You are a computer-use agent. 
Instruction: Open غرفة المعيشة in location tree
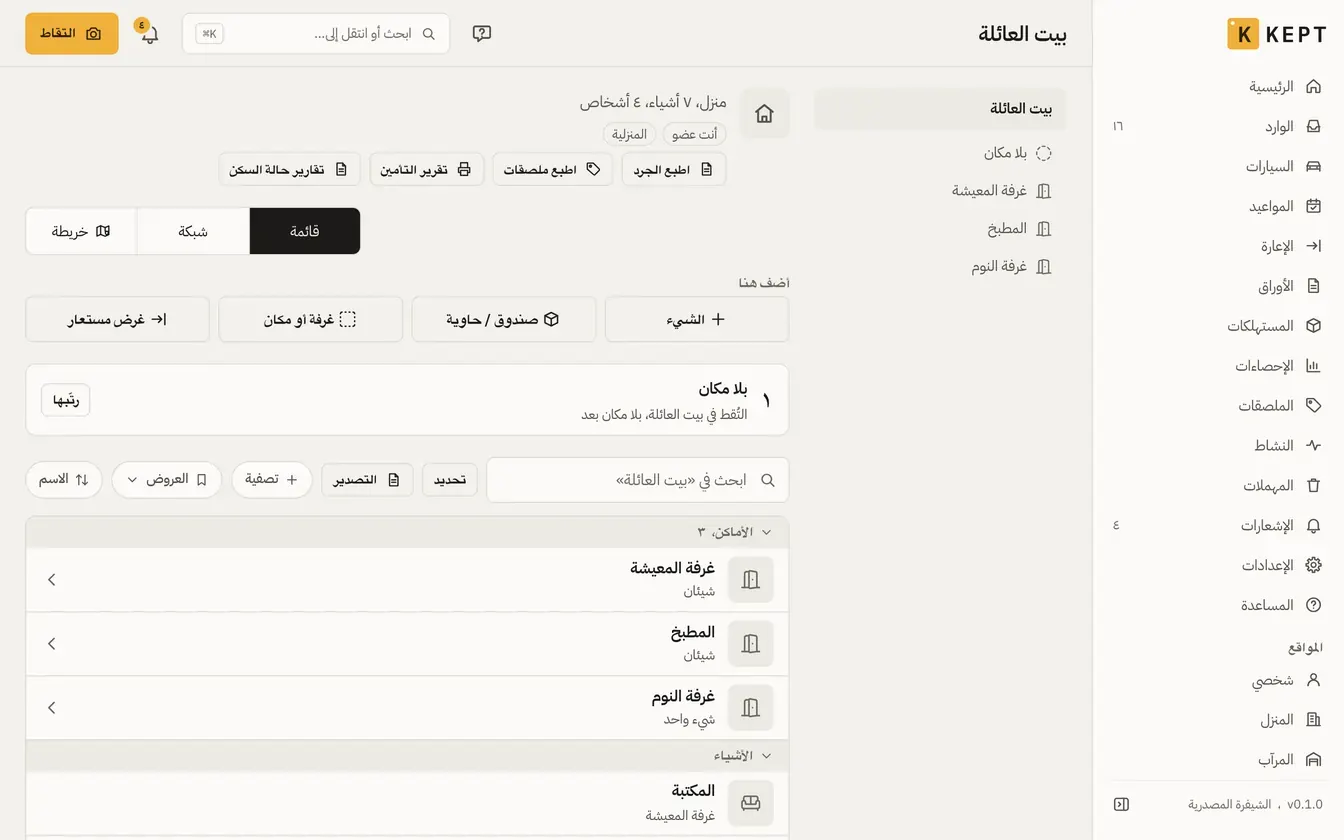click(x=940, y=191)
